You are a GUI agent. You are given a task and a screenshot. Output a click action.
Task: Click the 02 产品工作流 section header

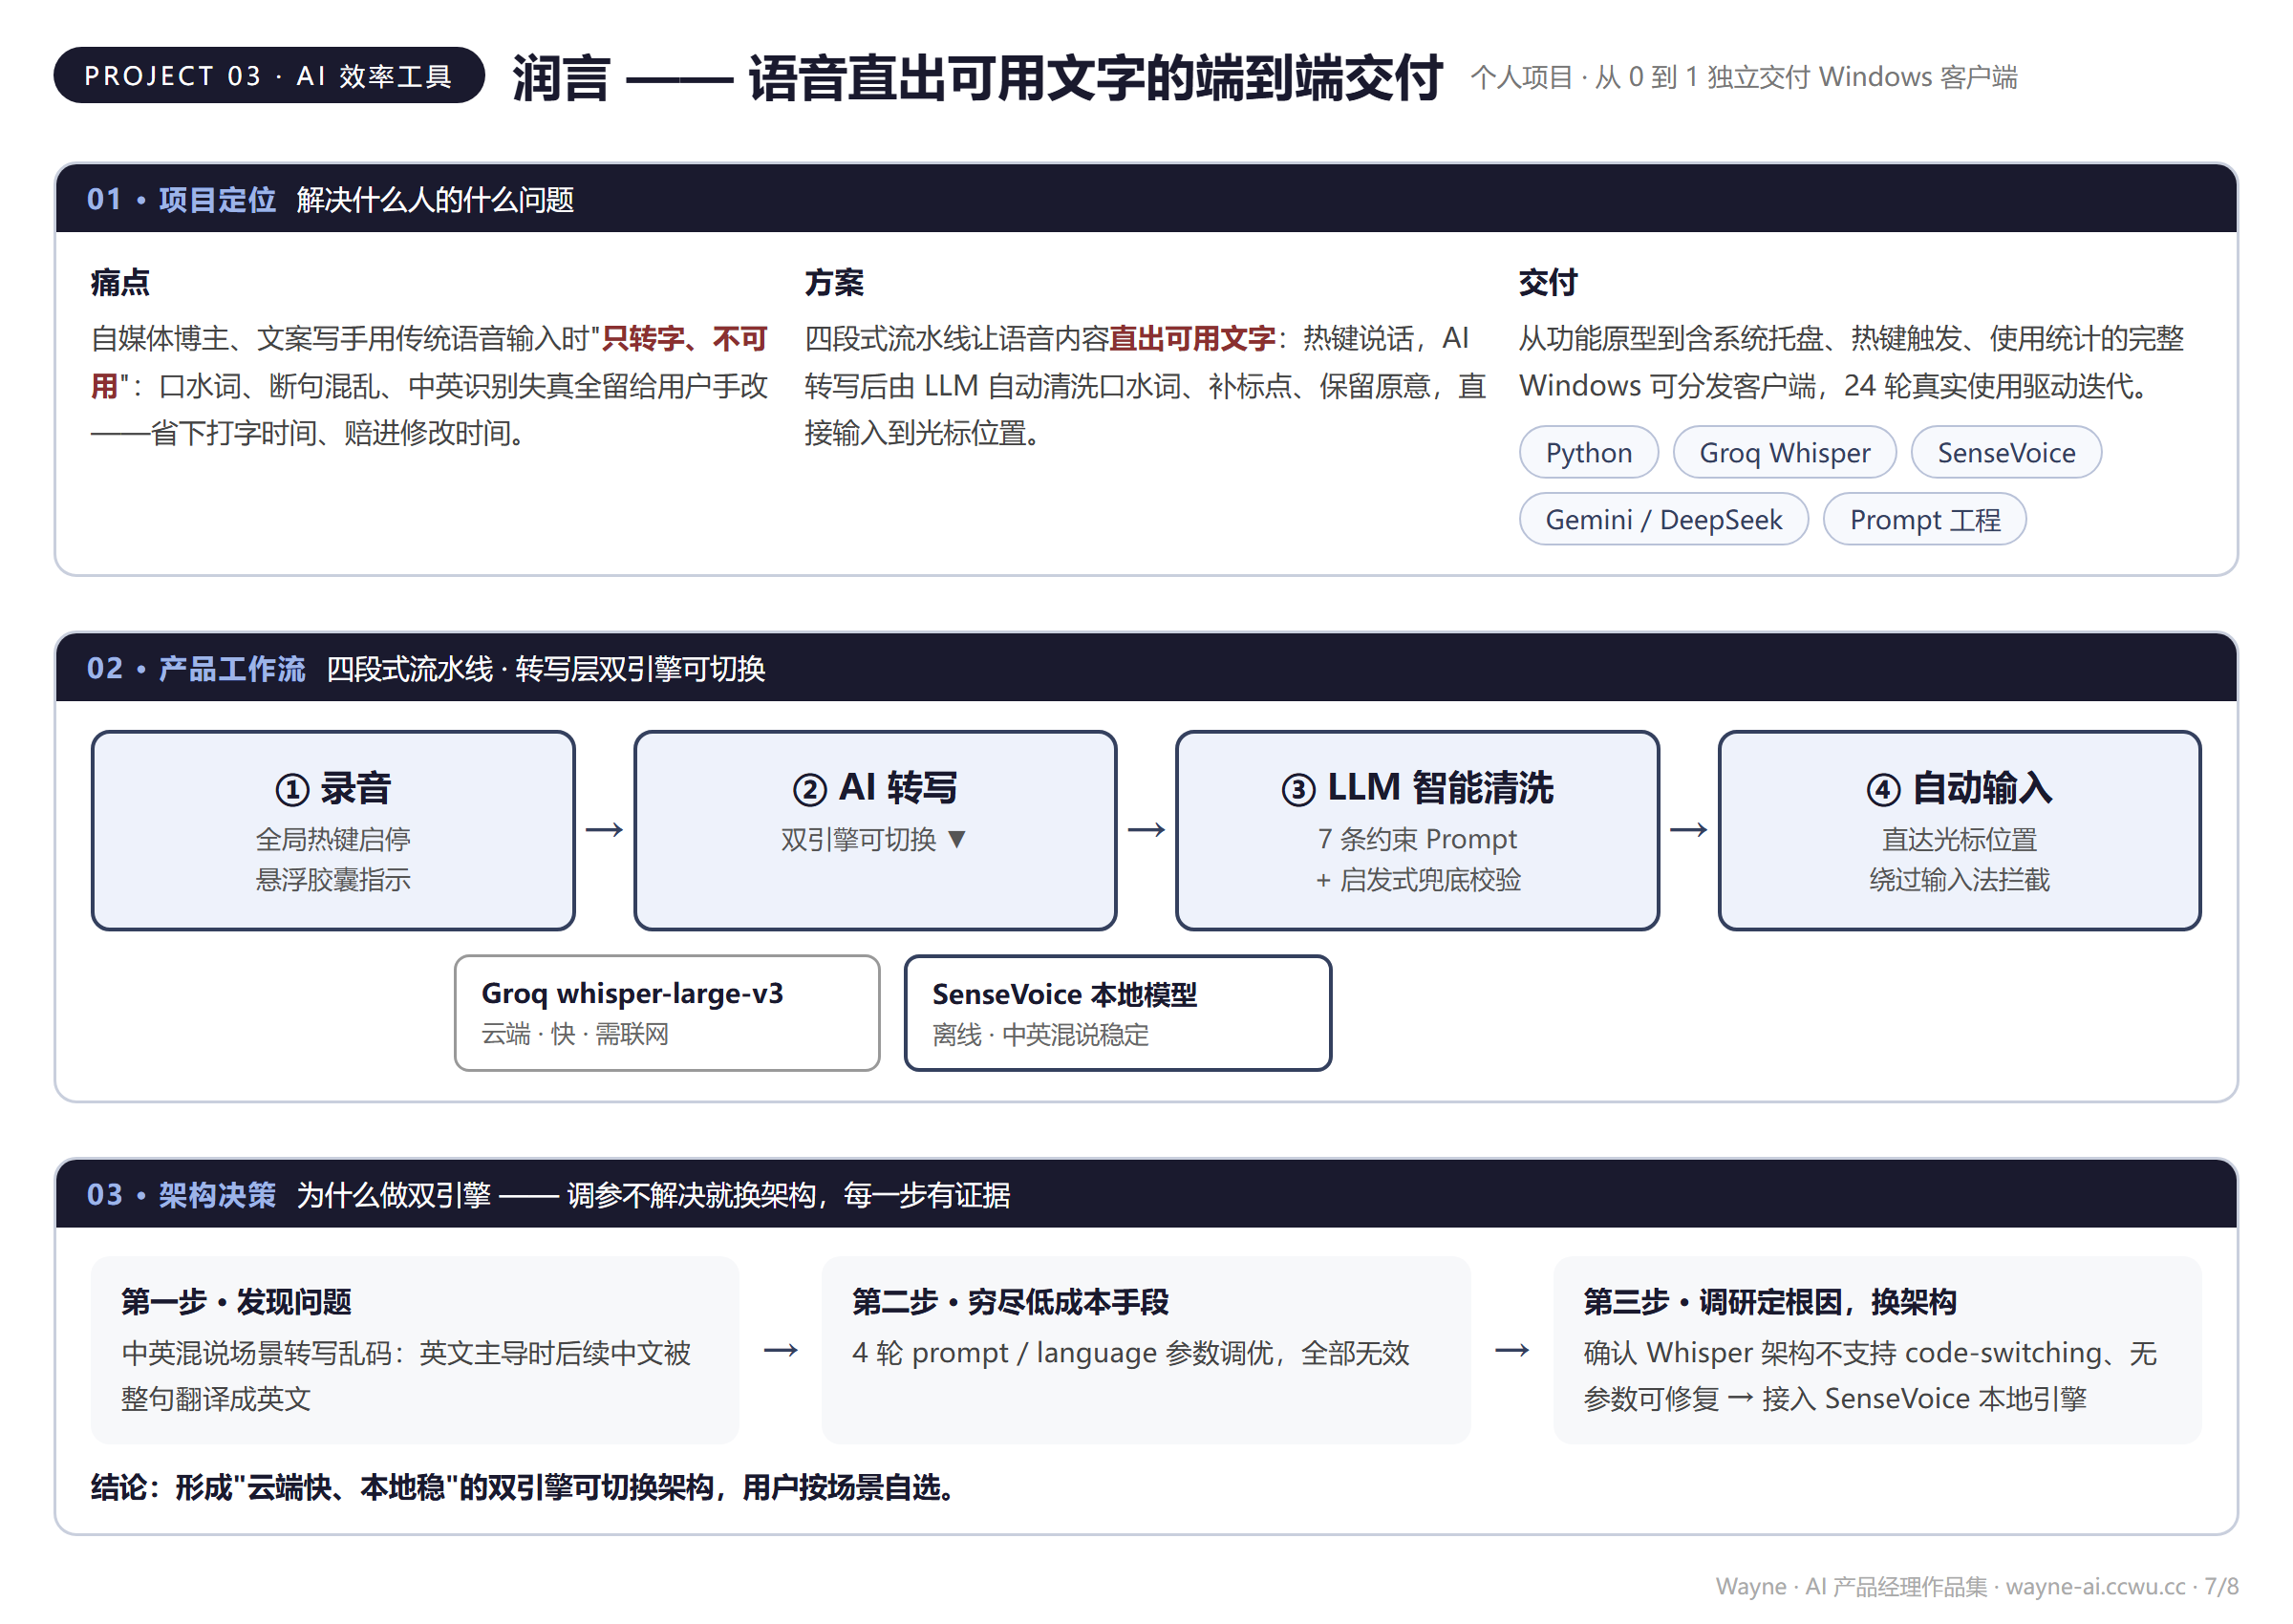[x=1146, y=668]
